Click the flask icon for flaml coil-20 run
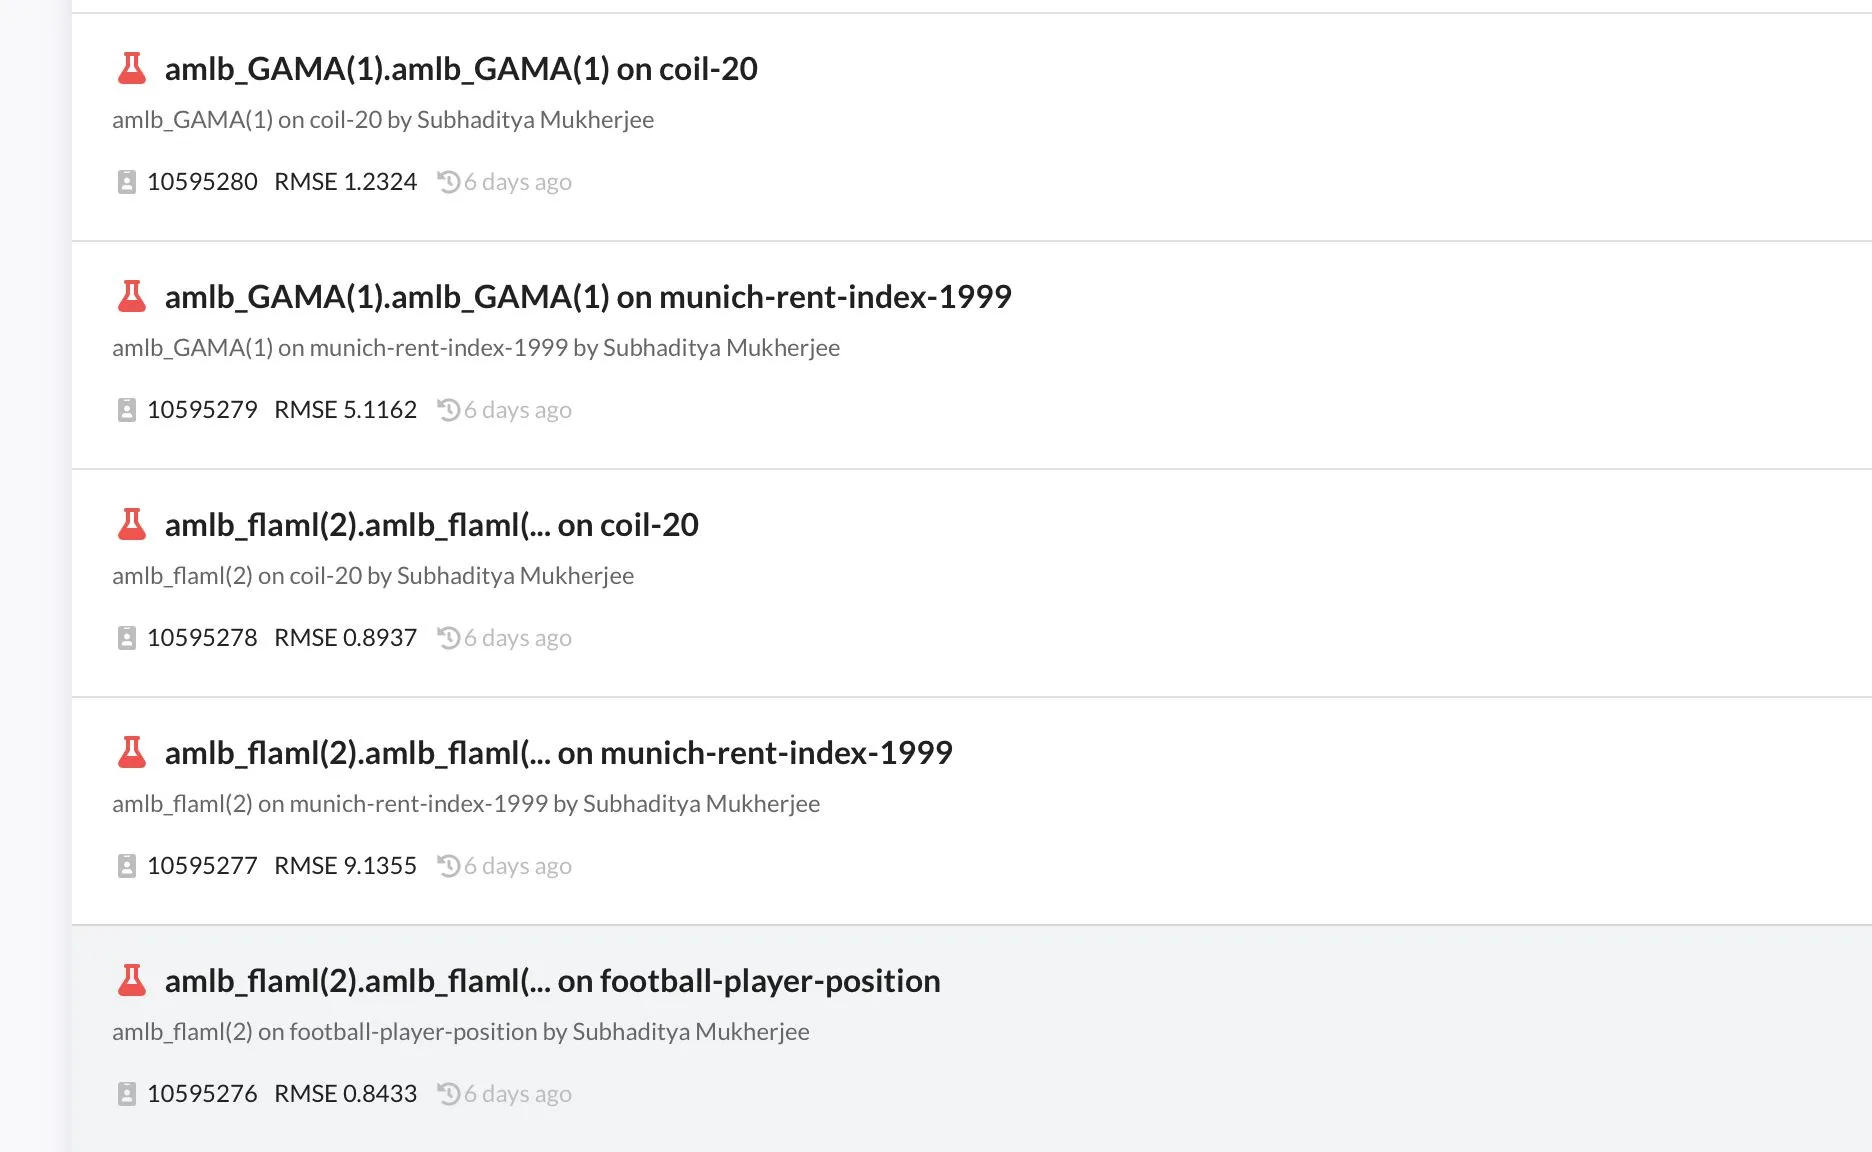This screenshot has width=1872, height=1152. point(132,524)
